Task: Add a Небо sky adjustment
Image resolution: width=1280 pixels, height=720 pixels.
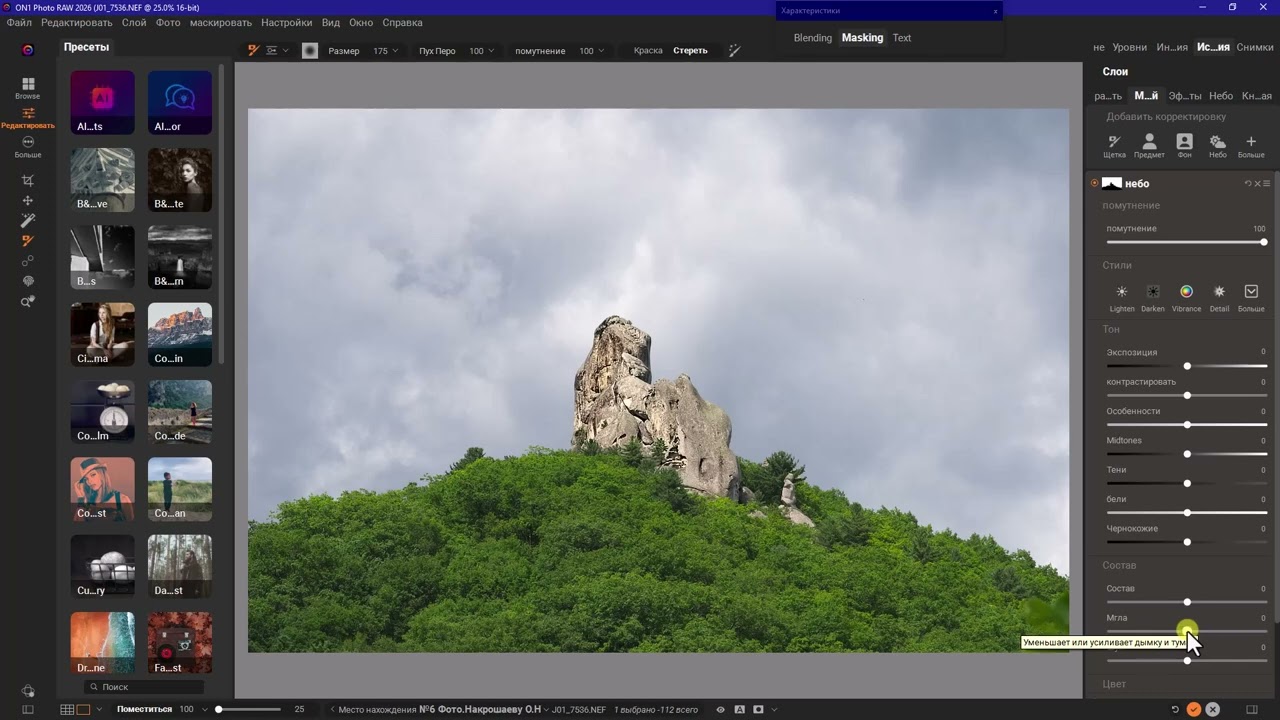Action: 1217,146
